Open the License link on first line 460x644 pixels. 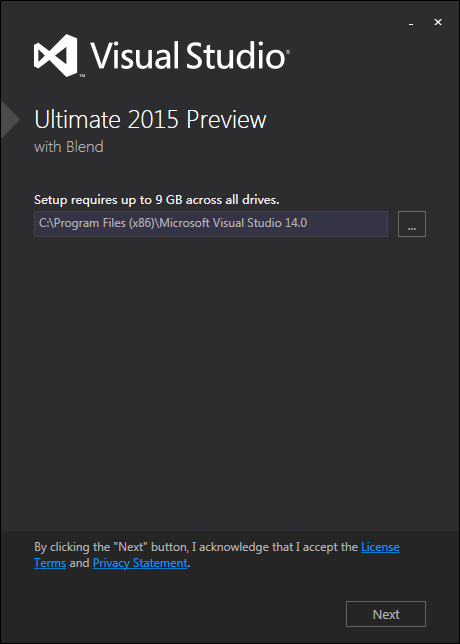(x=380, y=547)
